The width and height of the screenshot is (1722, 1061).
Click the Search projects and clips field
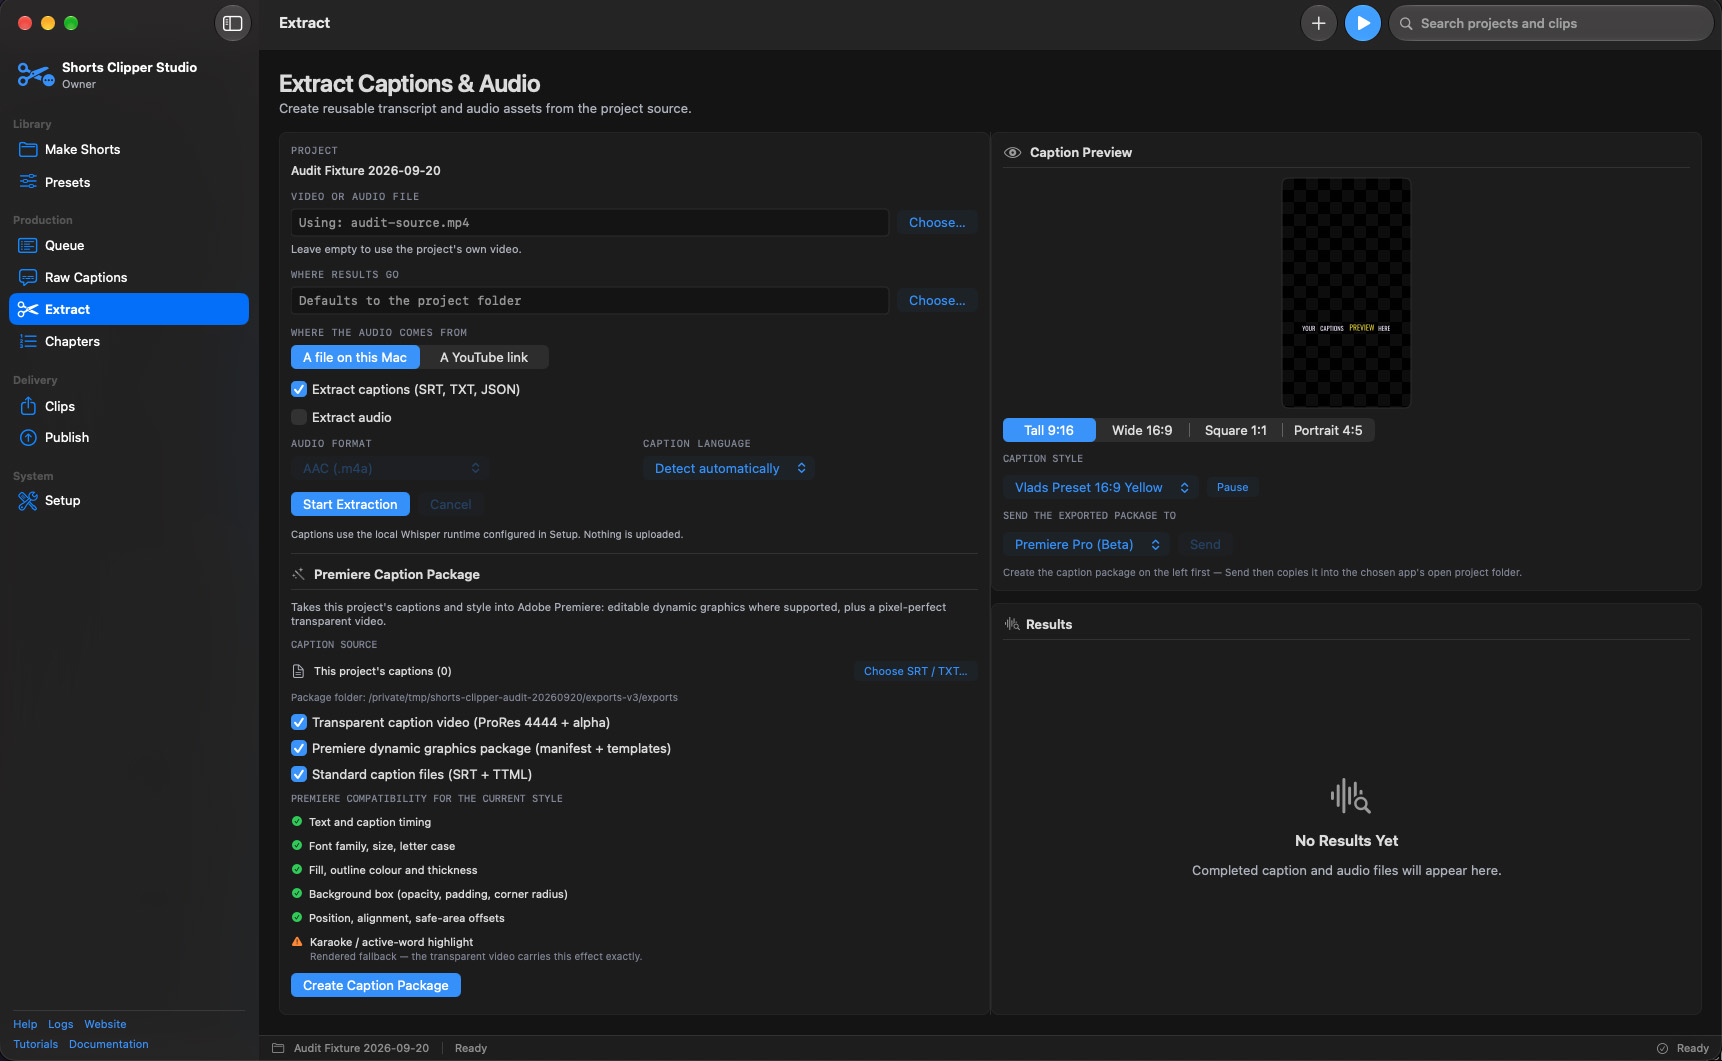pyautogui.click(x=1551, y=23)
